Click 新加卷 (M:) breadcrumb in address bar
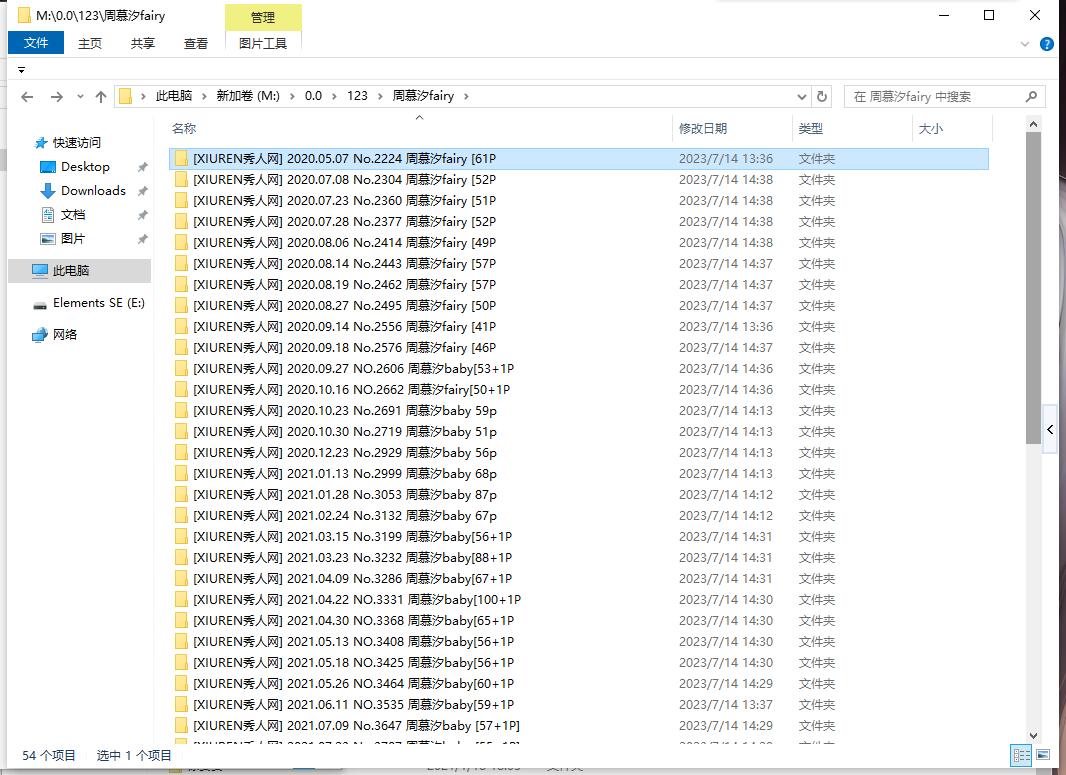This screenshot has height=775, width=1066. [248, 96]
